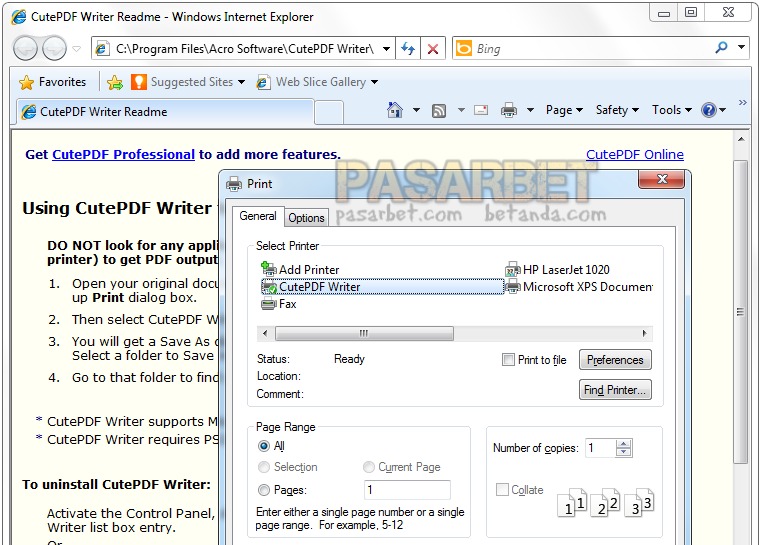
Task: Click the Pages range input field
Action: [x=407, y=490]
